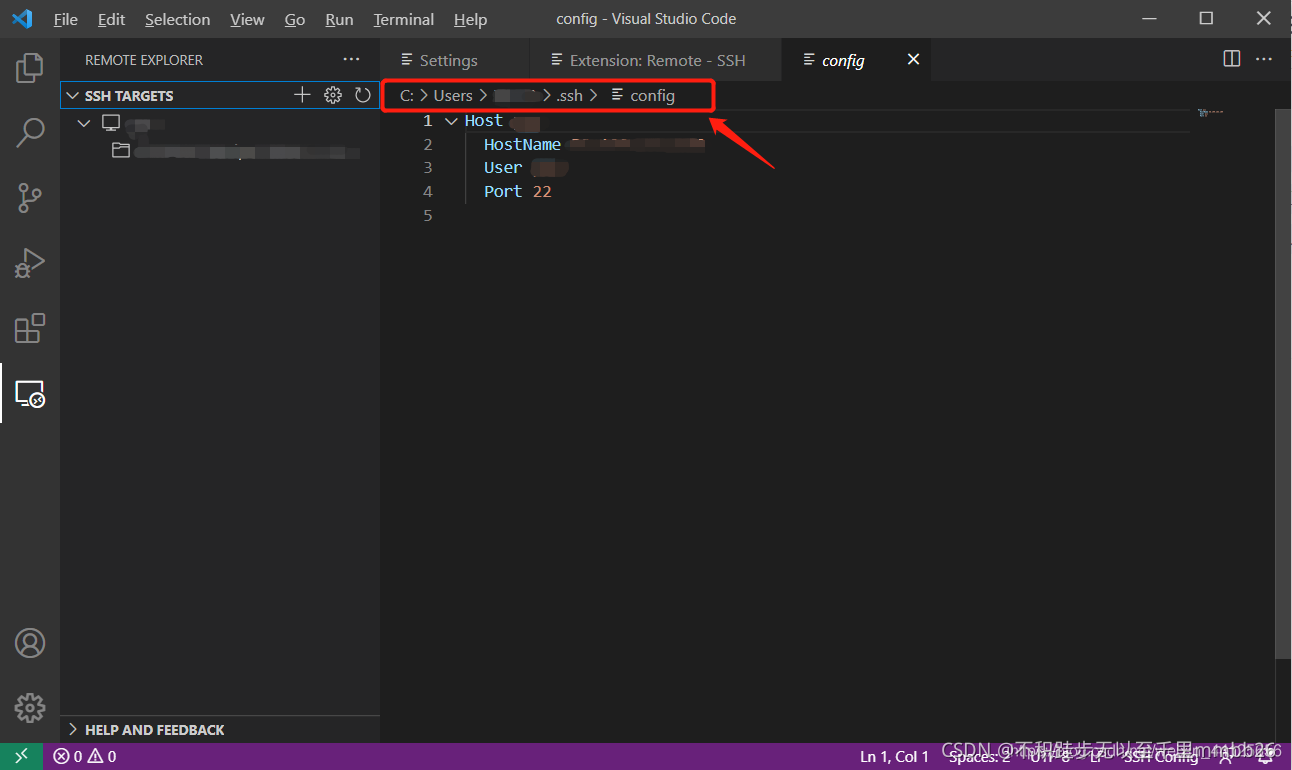
Task: Click the green remote window indicator
Action: pyautogui.click(x=22, y=757)
